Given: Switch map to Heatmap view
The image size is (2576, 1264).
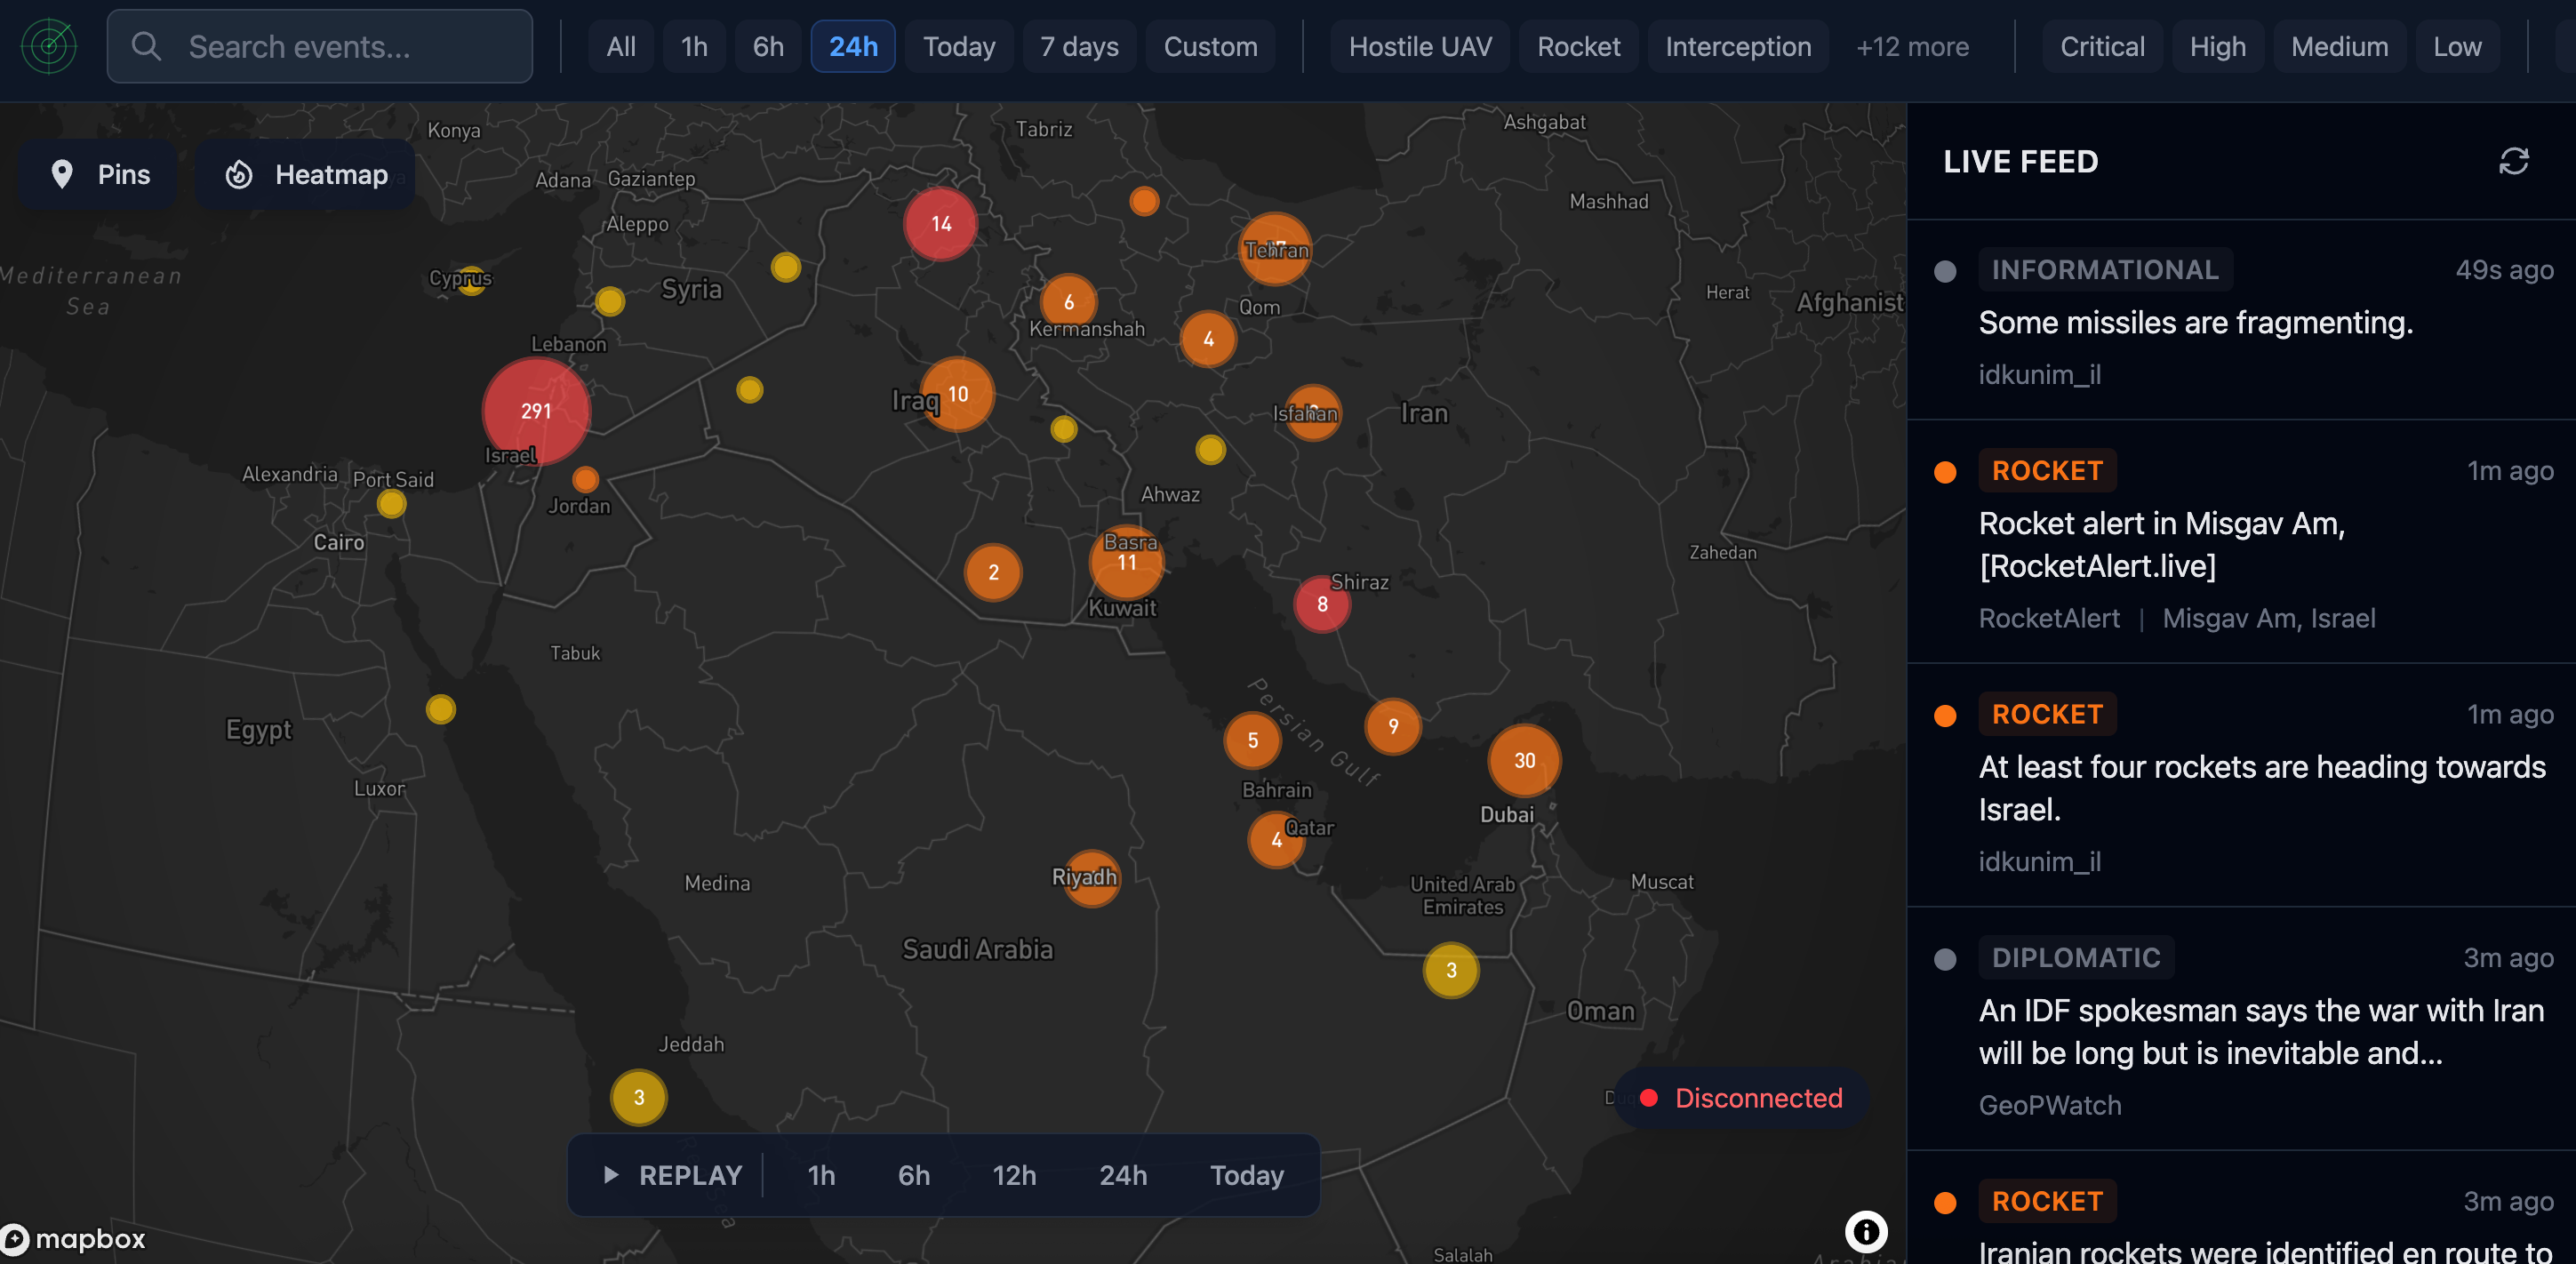Looking at the screenshot, I should [x=306, y=175].
